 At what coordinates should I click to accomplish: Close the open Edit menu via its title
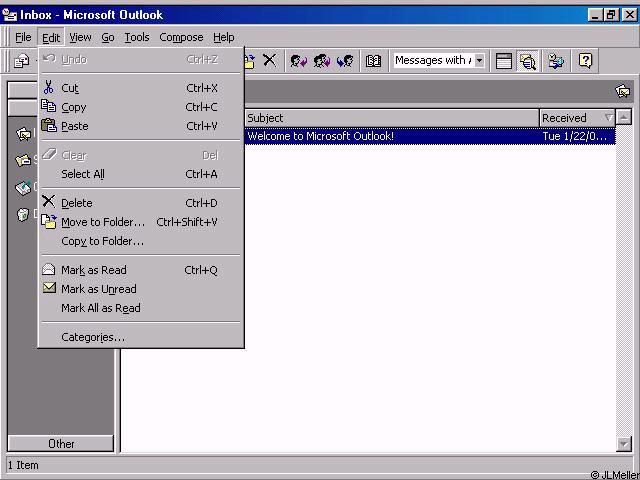pos(51,38)
